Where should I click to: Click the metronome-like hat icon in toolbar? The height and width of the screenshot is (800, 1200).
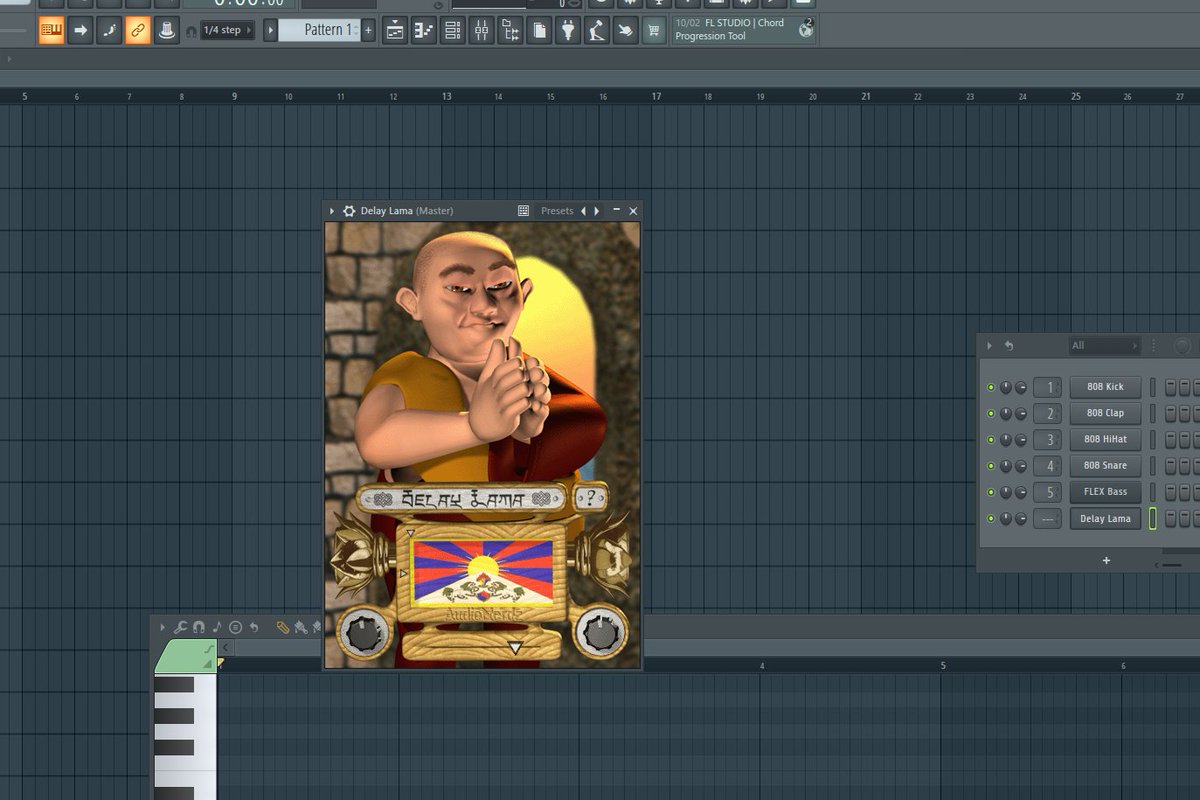tap(166, 30)
